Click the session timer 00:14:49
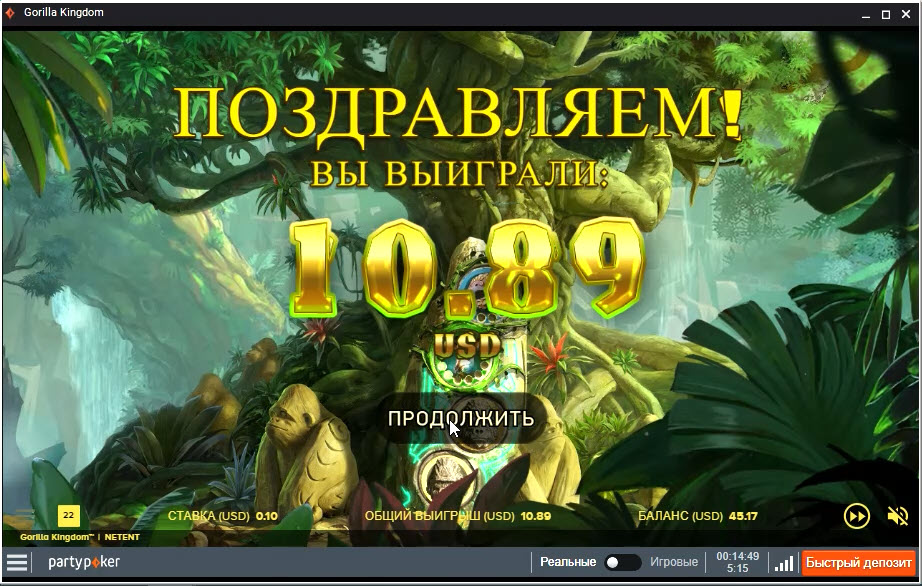 pos(737,556)
